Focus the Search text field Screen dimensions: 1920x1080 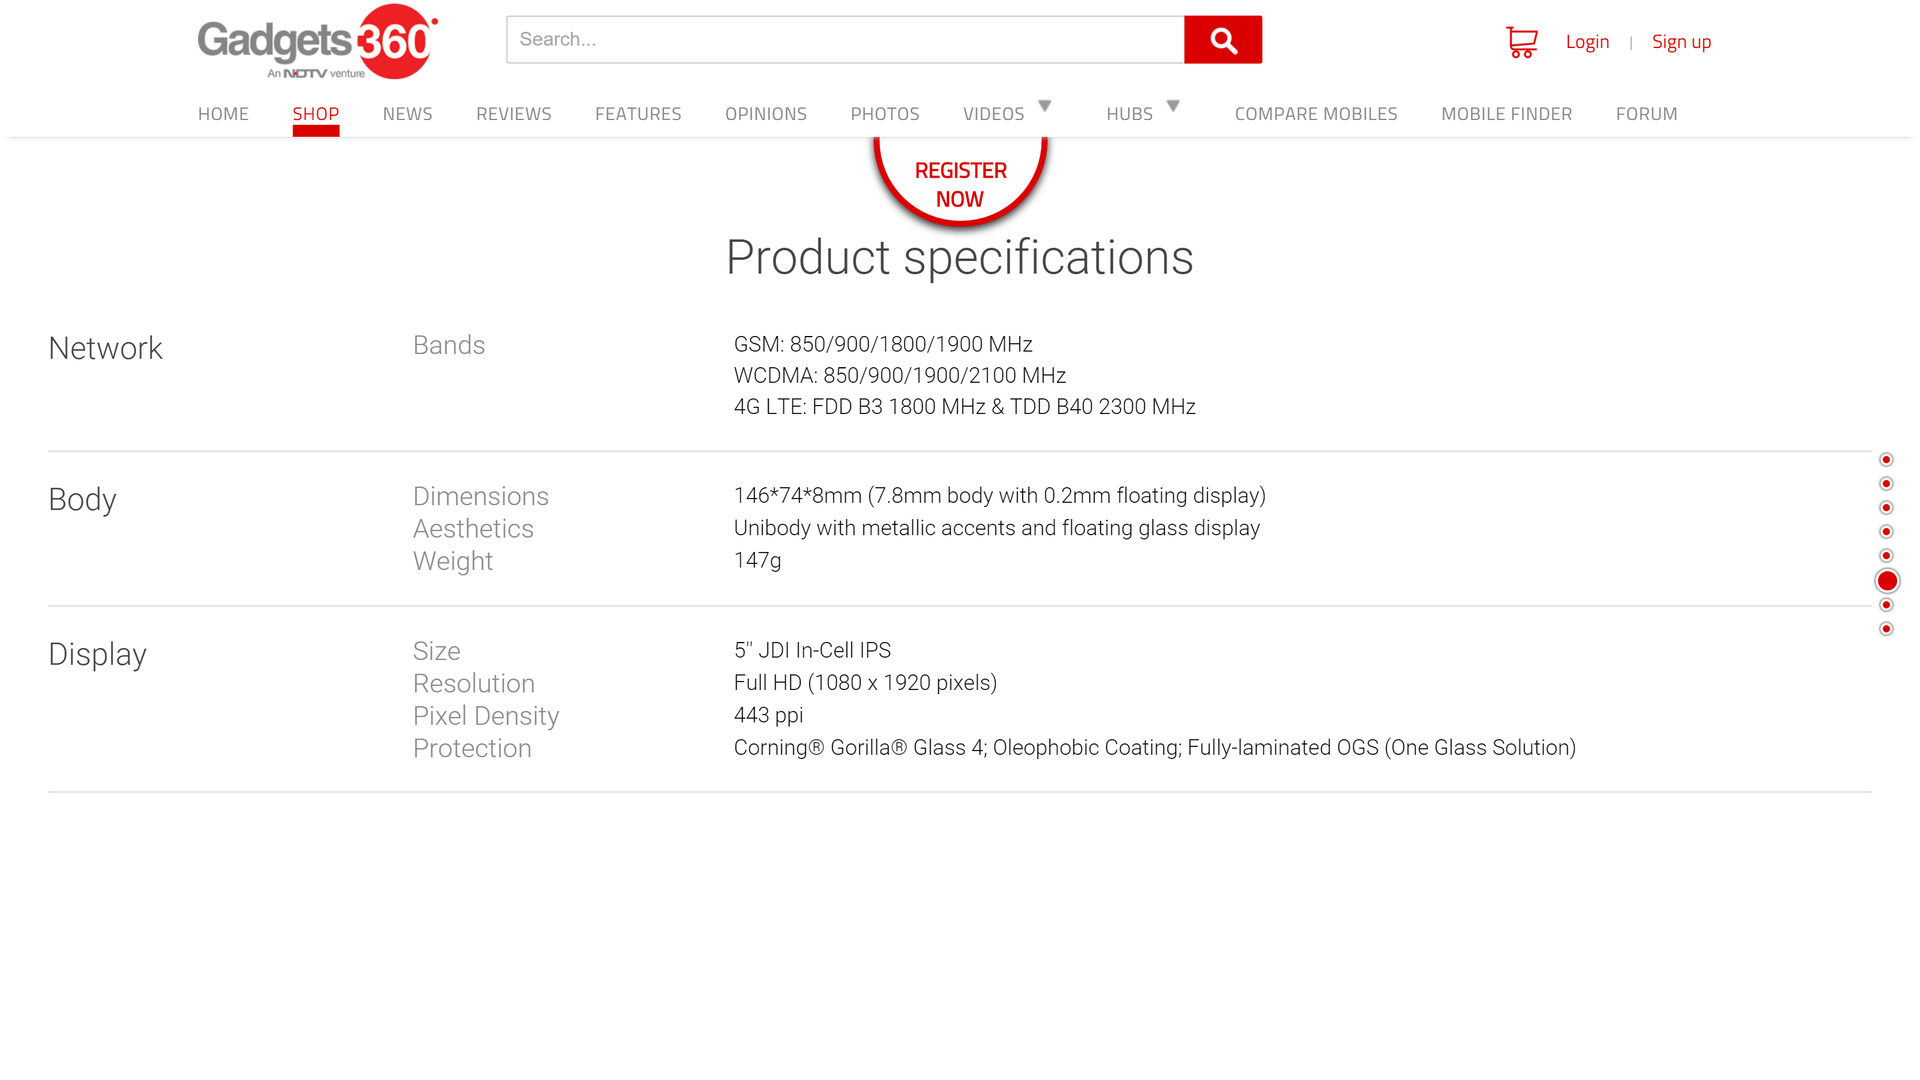(845, 40)
